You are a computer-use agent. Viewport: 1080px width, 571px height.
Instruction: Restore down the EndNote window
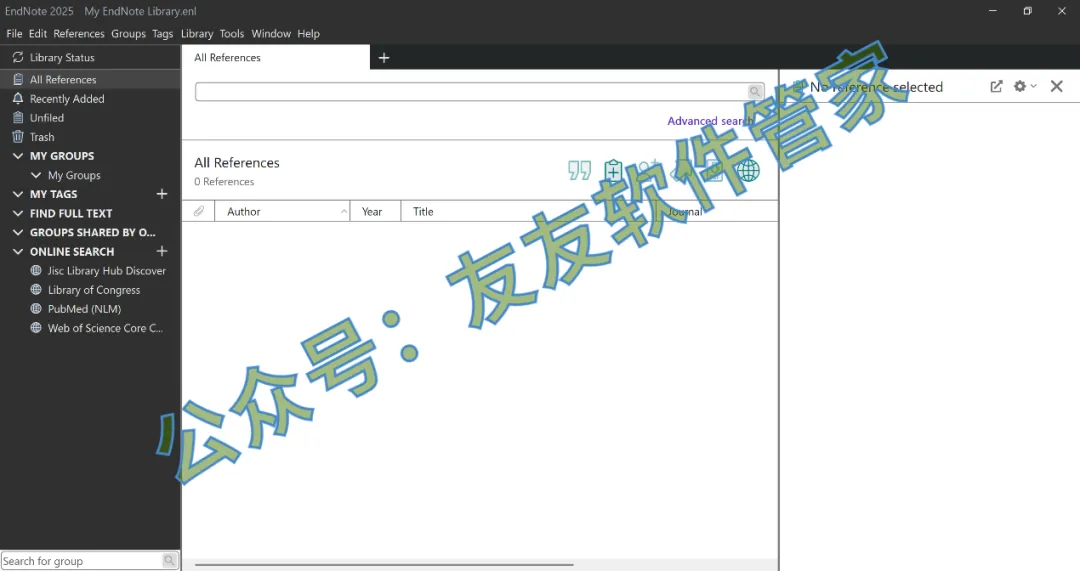(x=1027, y=11)
